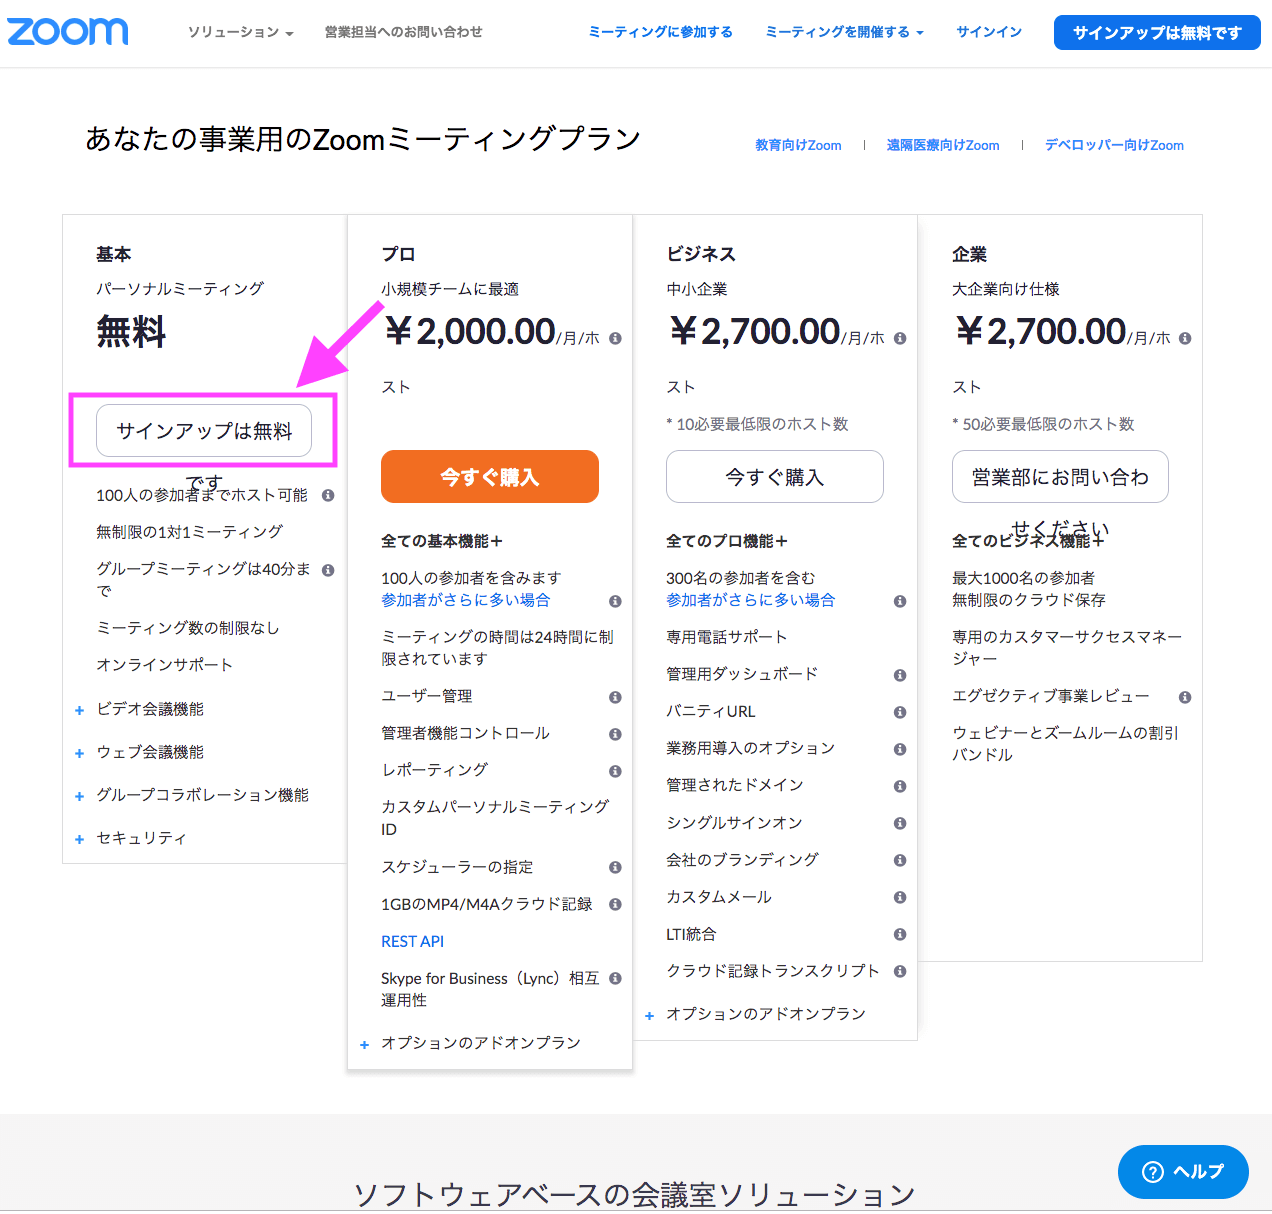Screen dimensions: 1272x1214
Task: Click 営業部にお問い合わせ button in 企業 plan
Action: [x=1060, y=477]
